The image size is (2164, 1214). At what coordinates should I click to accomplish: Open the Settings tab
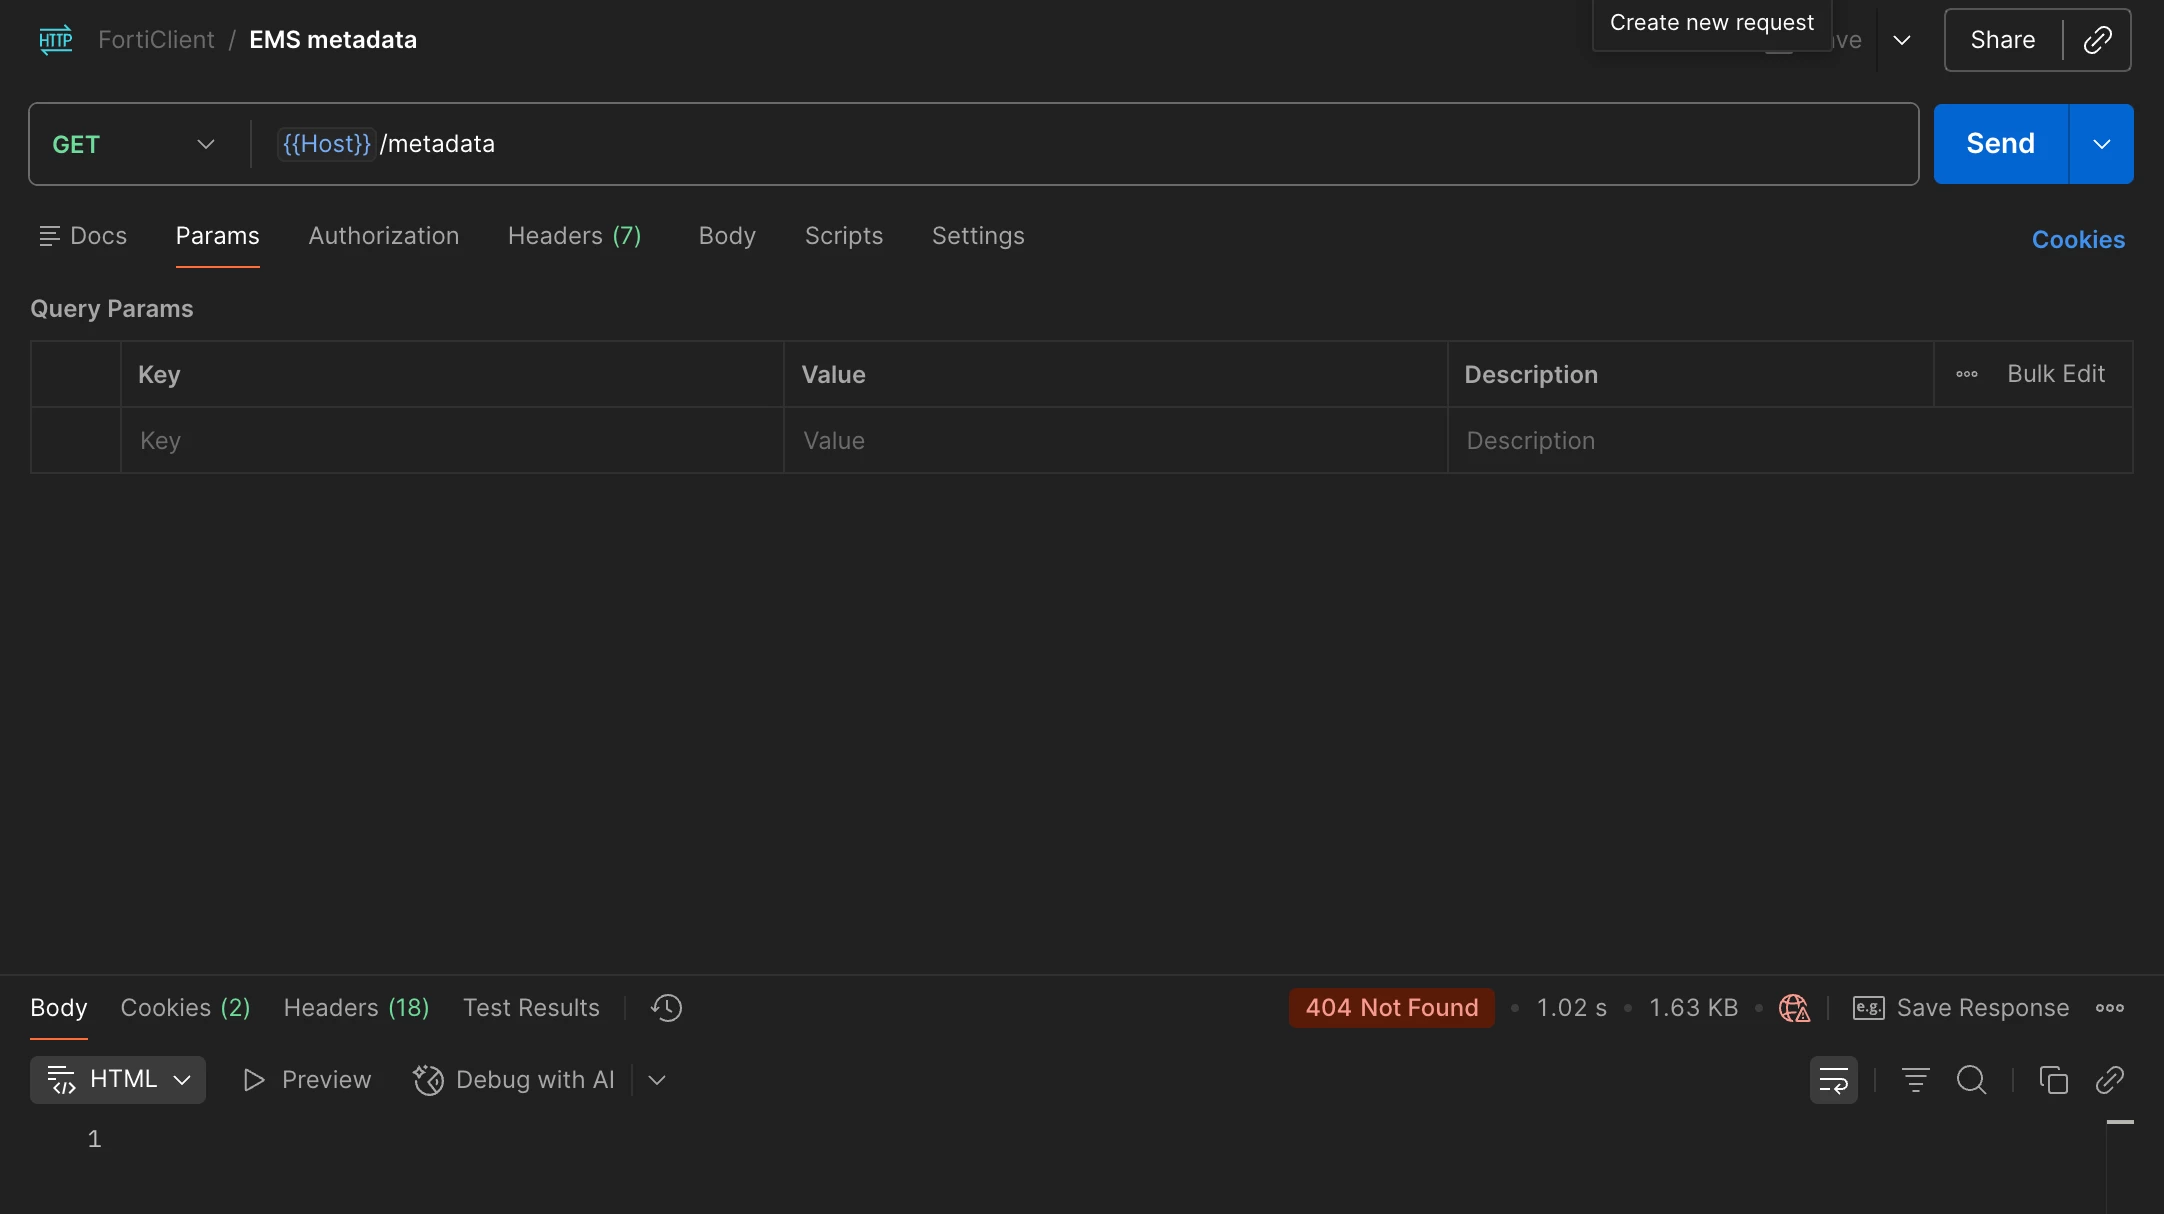coord(978,236)
